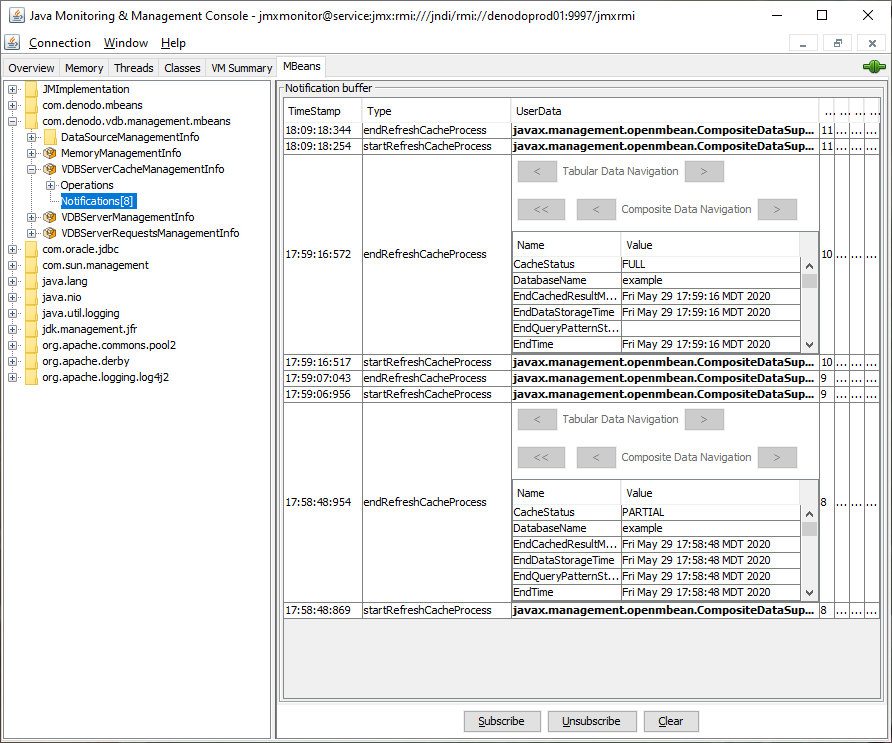Click the UserData column header
This screenshot has height=743, width=892.
(664, 111)
